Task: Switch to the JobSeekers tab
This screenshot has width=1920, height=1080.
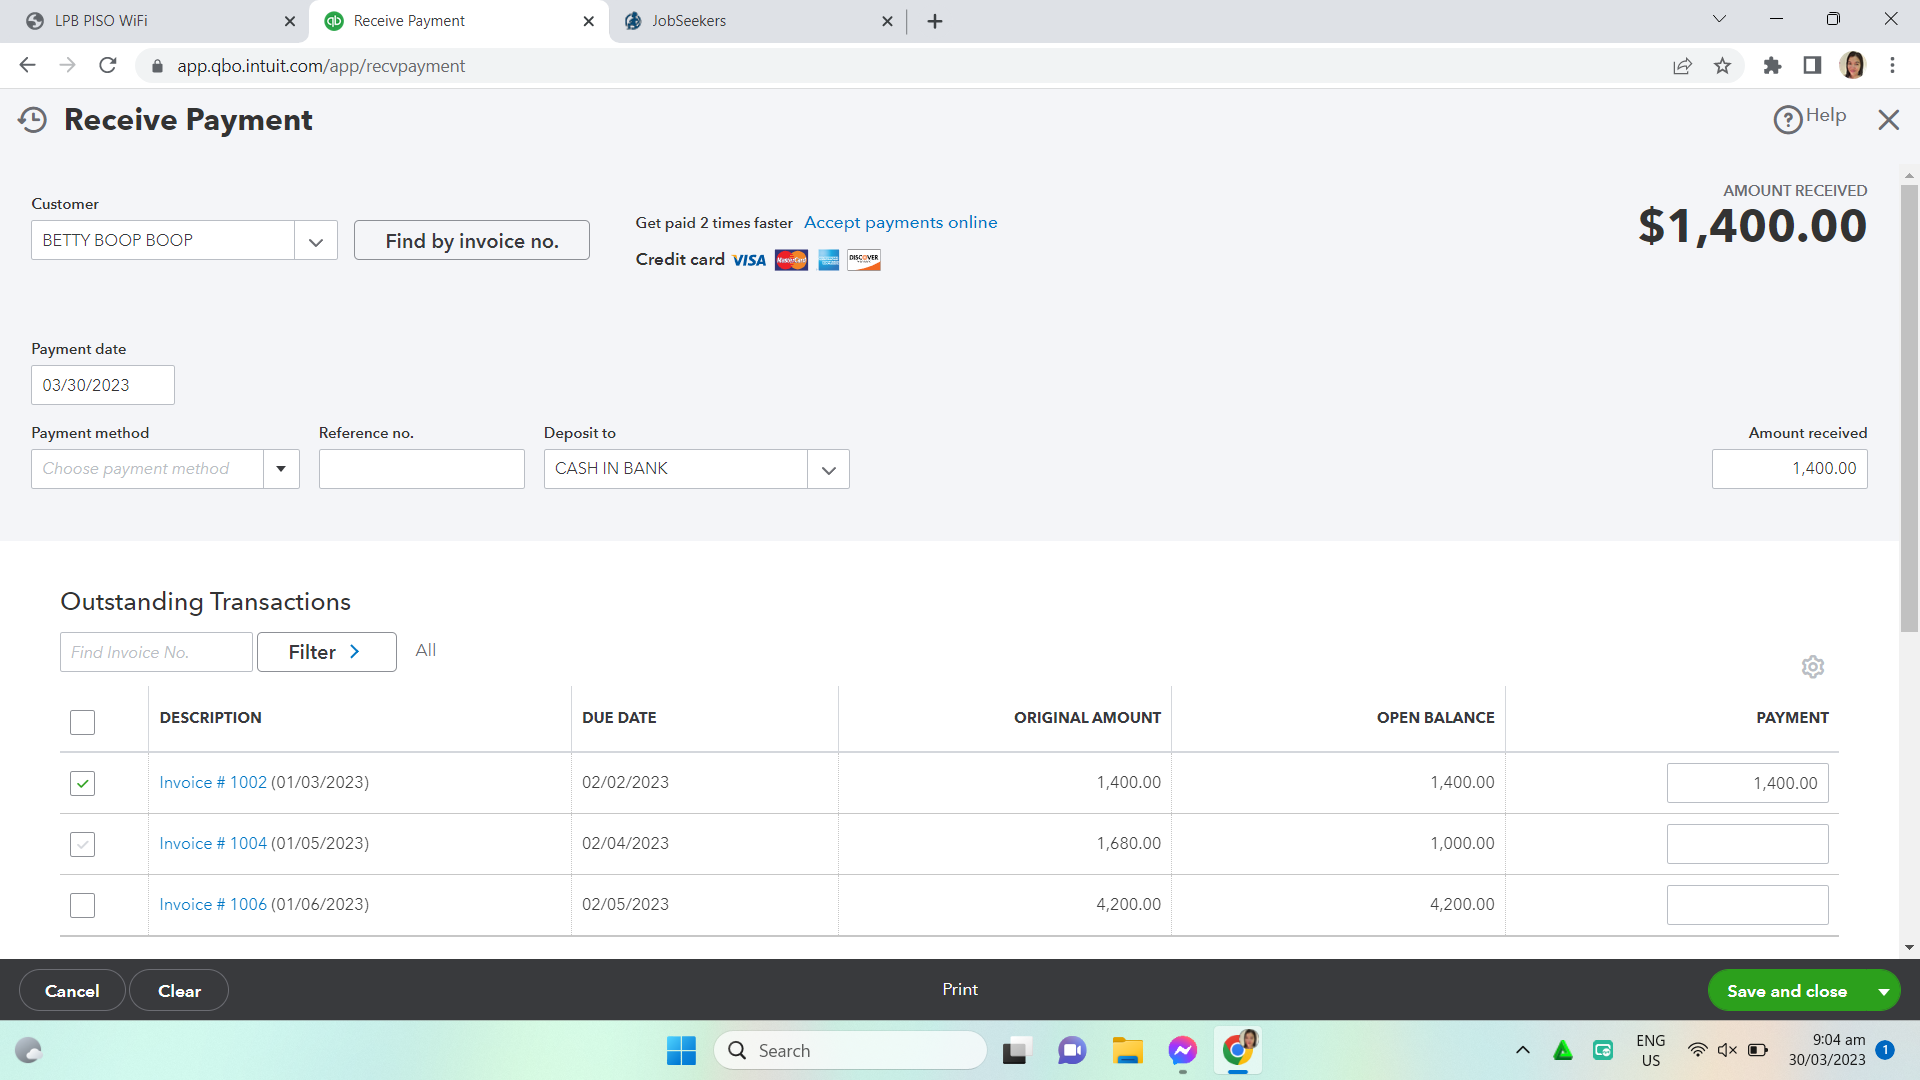Action: click(x=689, y=21)
